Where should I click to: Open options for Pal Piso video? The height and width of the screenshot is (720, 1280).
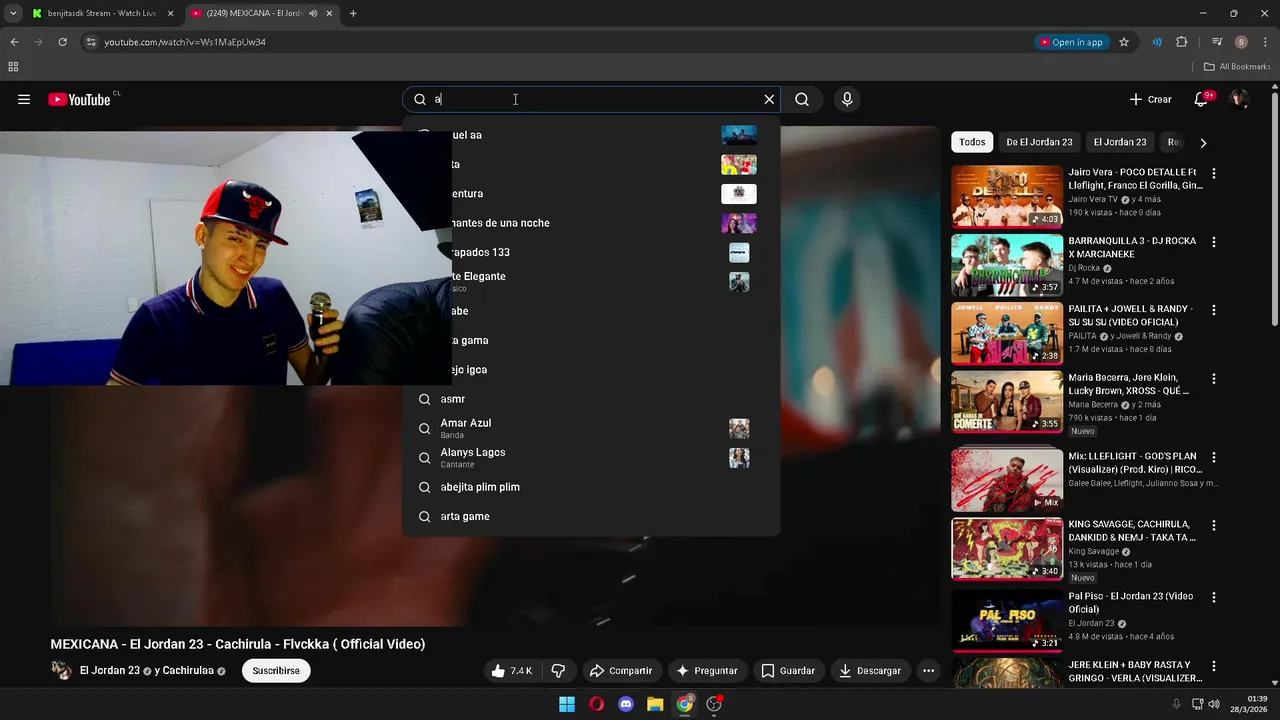(x=1214, y=597)
